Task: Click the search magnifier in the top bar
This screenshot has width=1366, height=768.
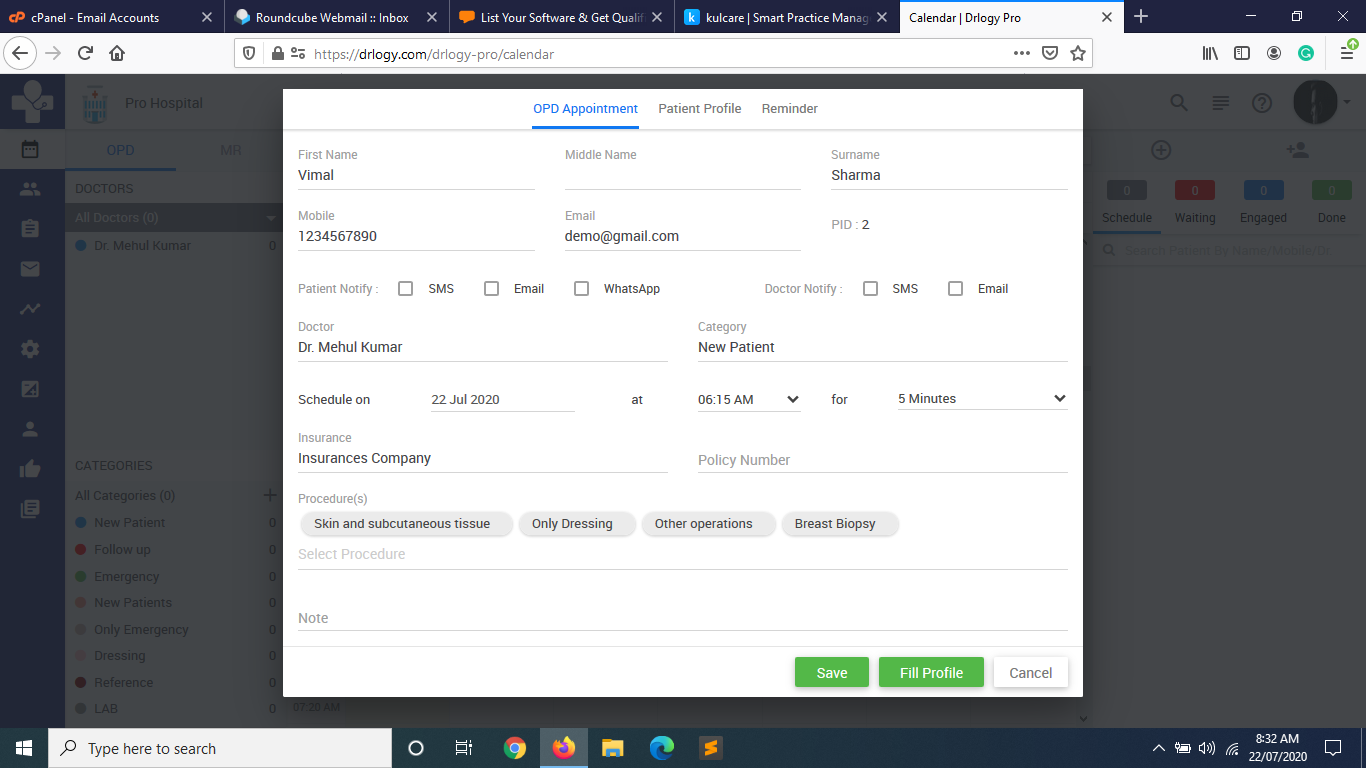Action: click(x=1178, y=102)
